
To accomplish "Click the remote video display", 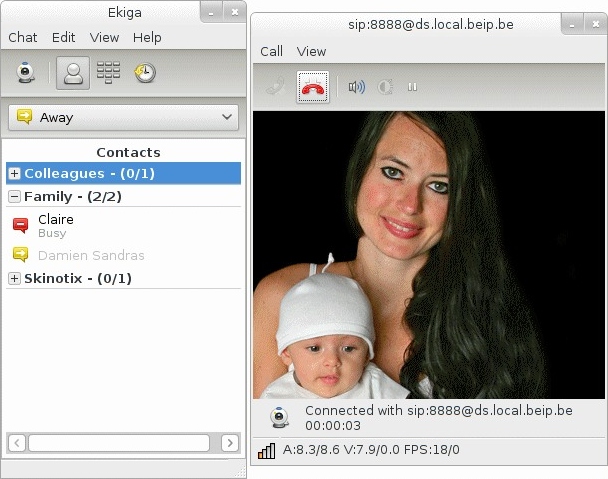I will [429, 255].
